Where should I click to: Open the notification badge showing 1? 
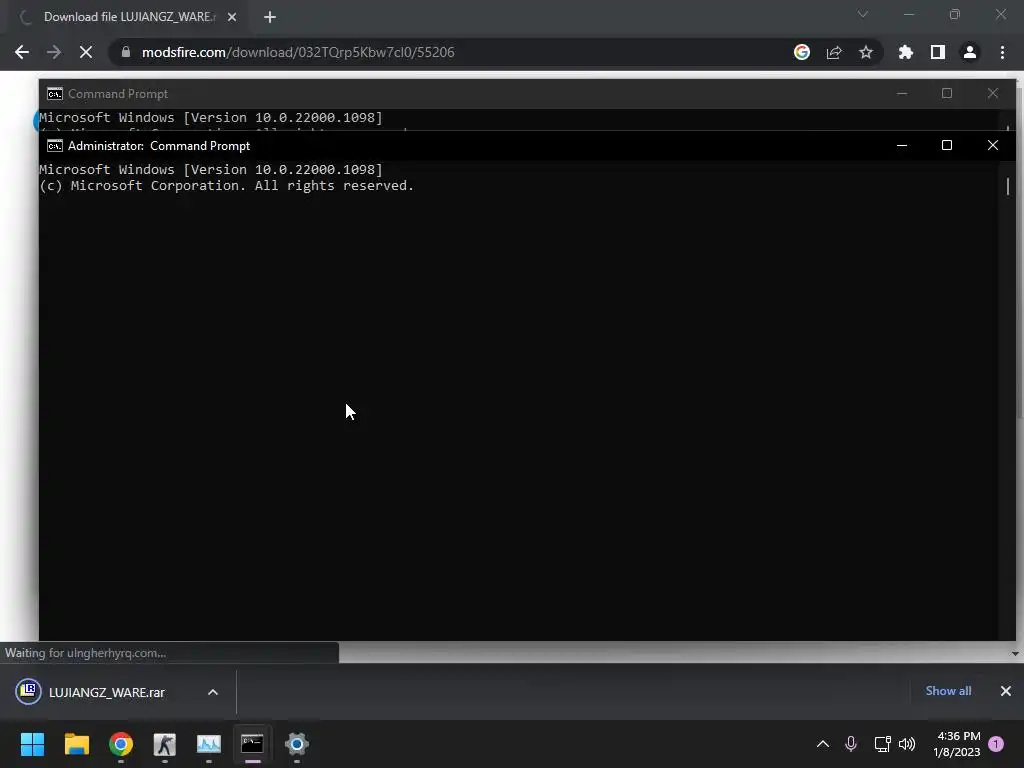996,744
